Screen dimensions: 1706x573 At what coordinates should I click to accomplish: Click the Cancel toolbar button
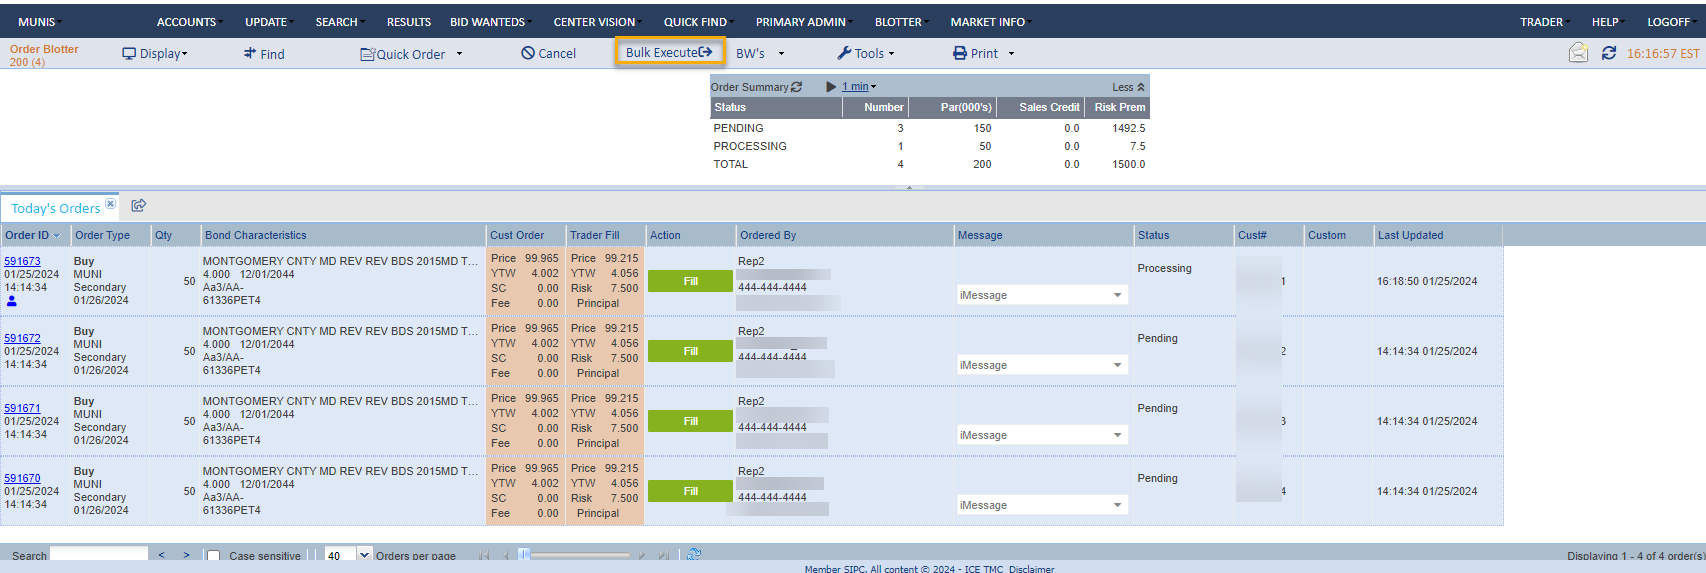(x=548, y=54)
